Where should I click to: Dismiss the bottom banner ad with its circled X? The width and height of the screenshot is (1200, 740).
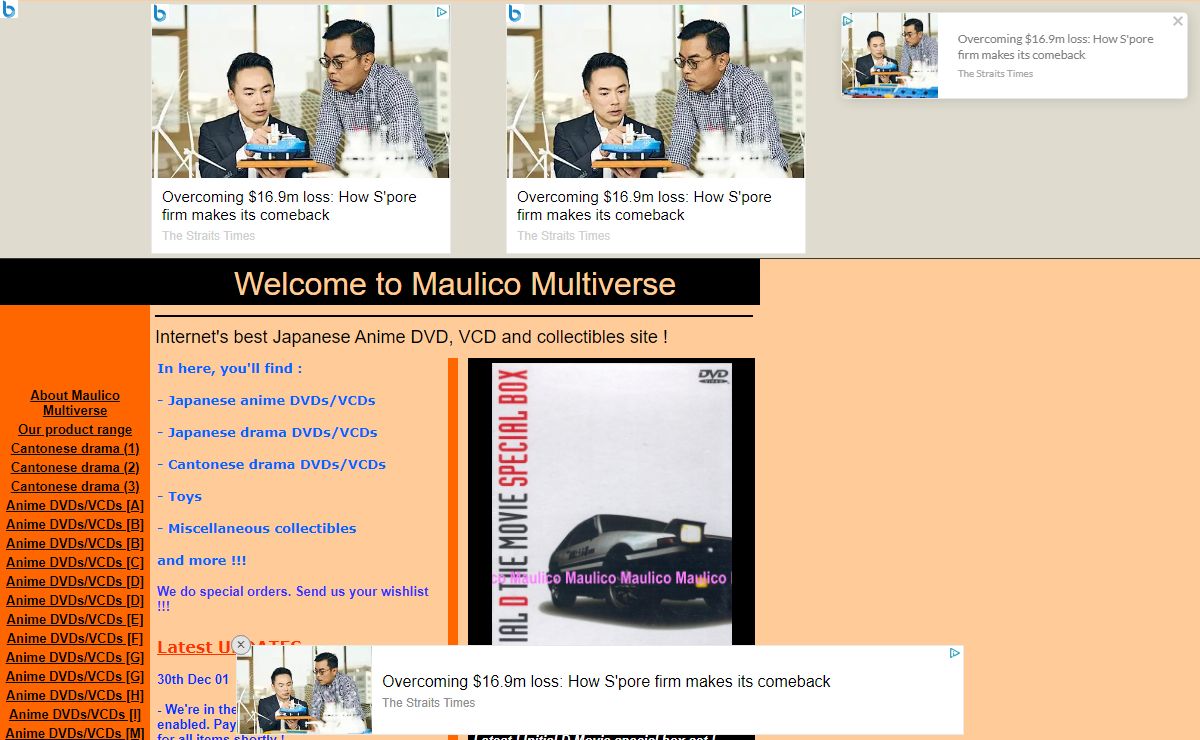click(x=240, y=645)
